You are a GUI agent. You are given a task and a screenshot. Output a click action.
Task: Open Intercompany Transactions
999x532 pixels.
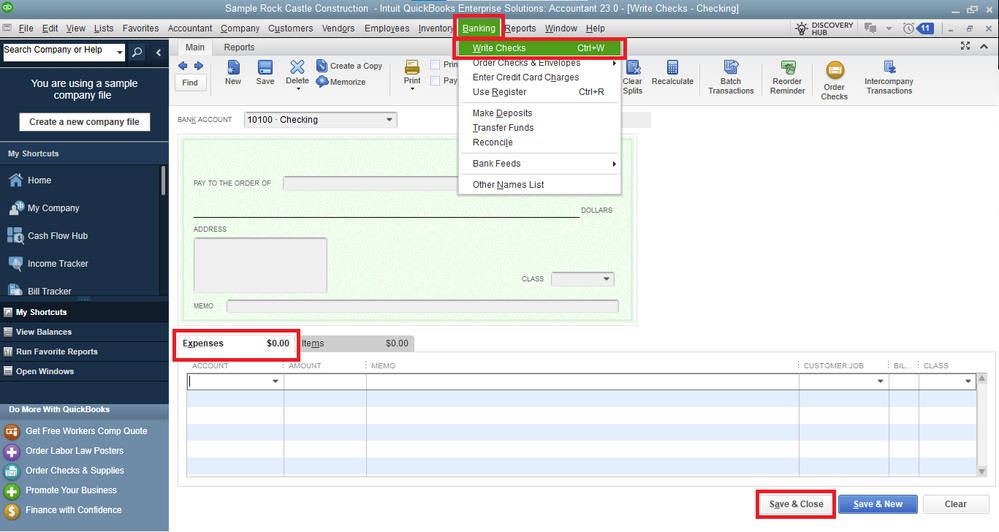tap(889, 77)
